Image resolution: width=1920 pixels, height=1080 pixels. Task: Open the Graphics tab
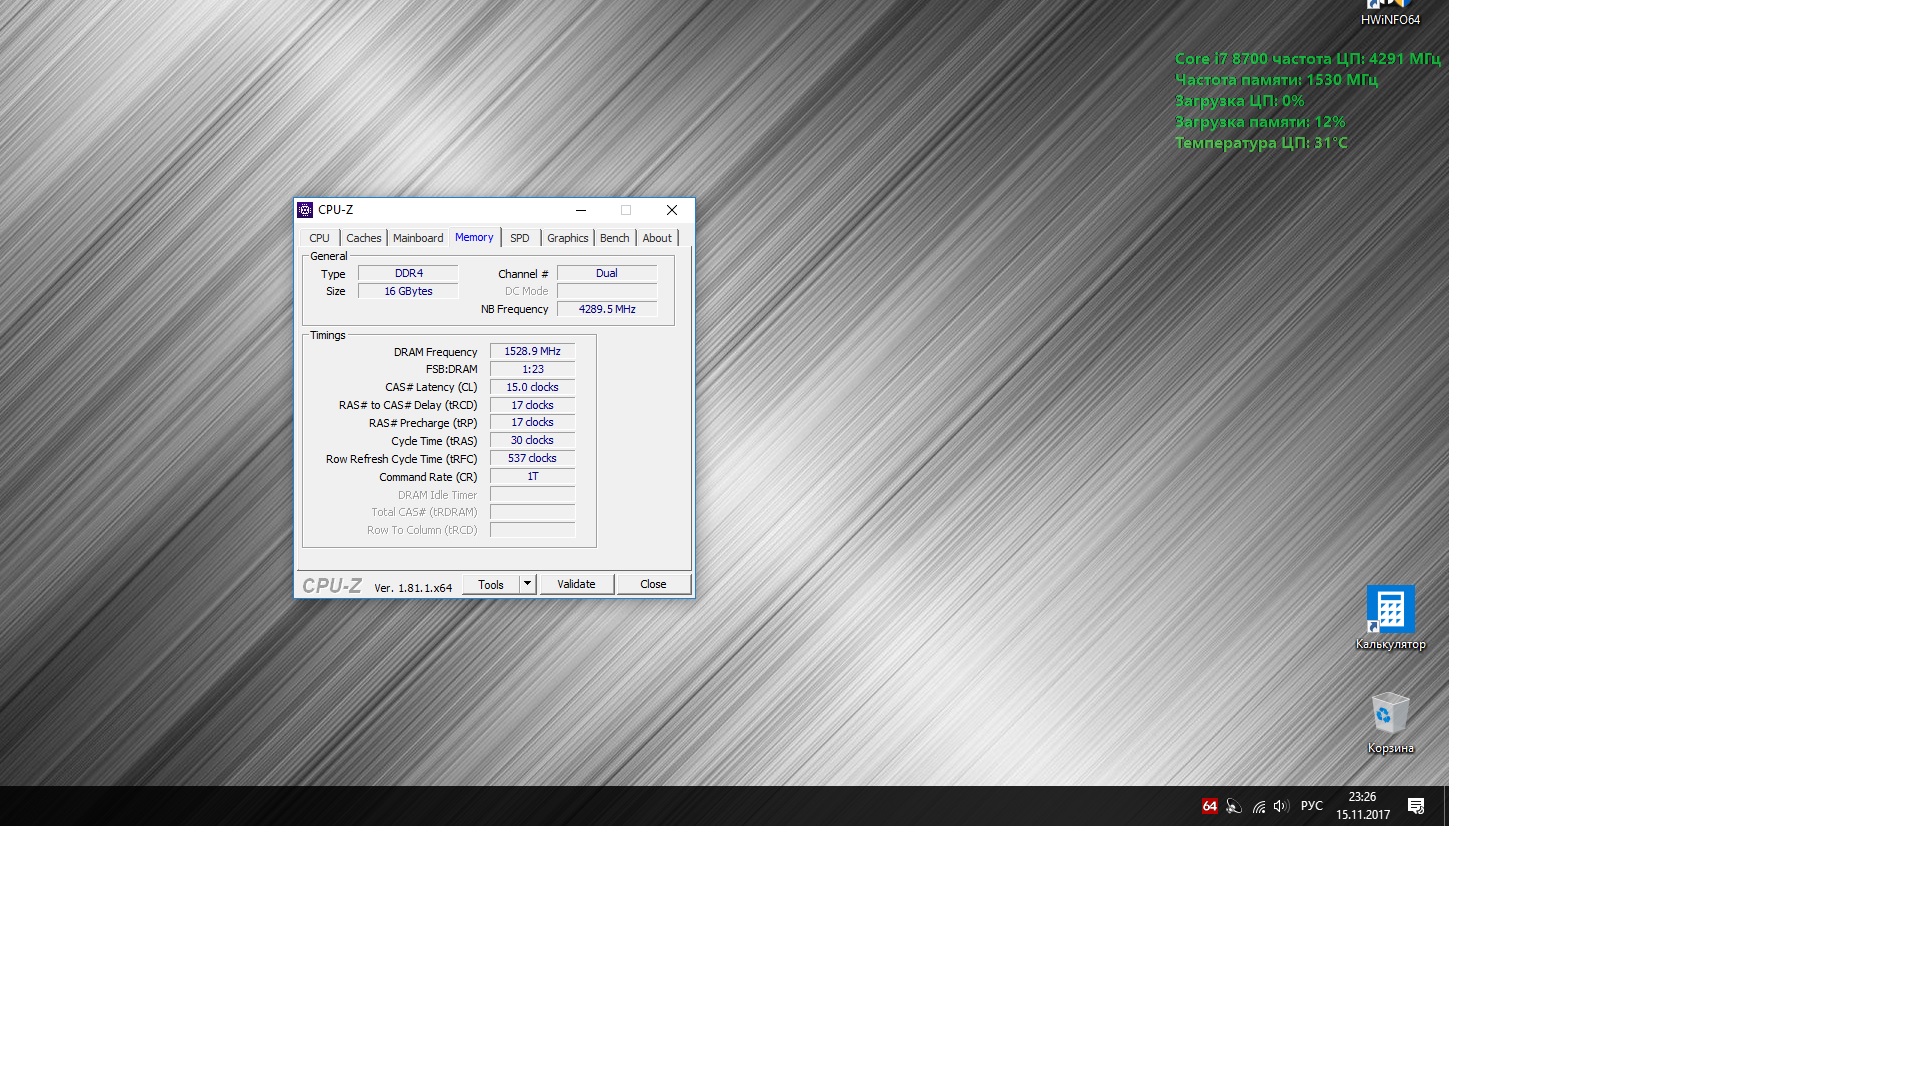pos(567,238)
